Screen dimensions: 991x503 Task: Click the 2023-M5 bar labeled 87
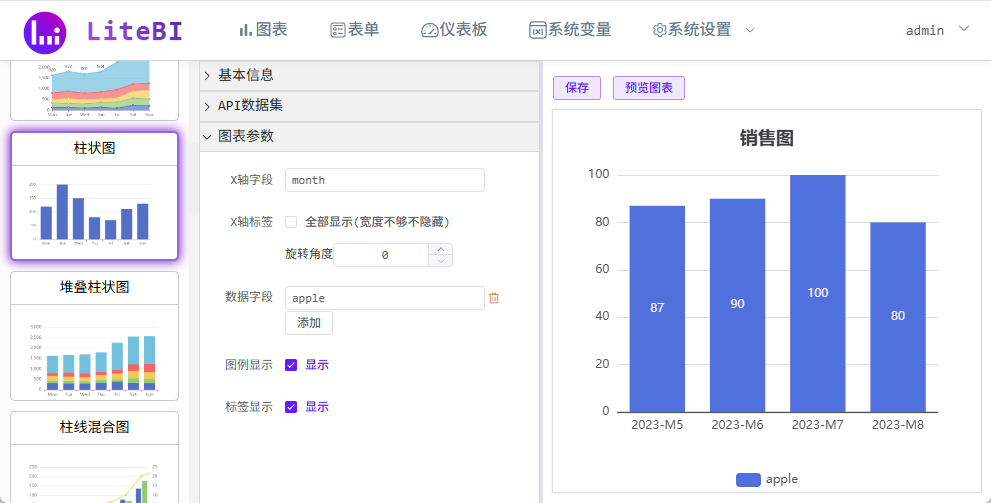pyautogui.click(x=657, y=309)
